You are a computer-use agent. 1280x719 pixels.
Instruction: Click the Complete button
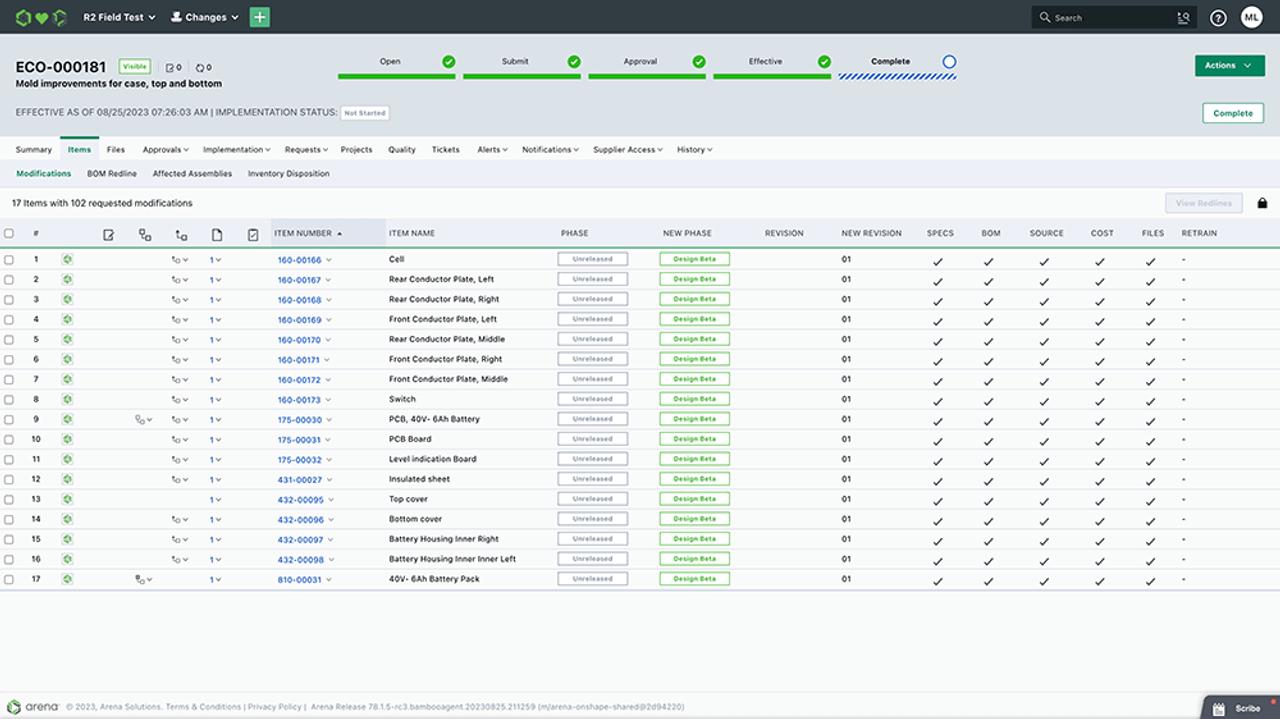tap(1232, 113)
